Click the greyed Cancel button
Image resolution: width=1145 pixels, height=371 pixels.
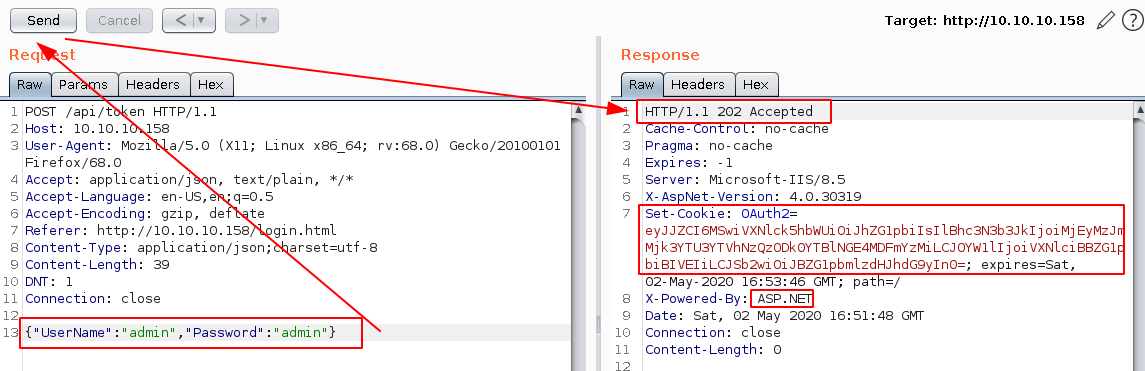(119, 20)
